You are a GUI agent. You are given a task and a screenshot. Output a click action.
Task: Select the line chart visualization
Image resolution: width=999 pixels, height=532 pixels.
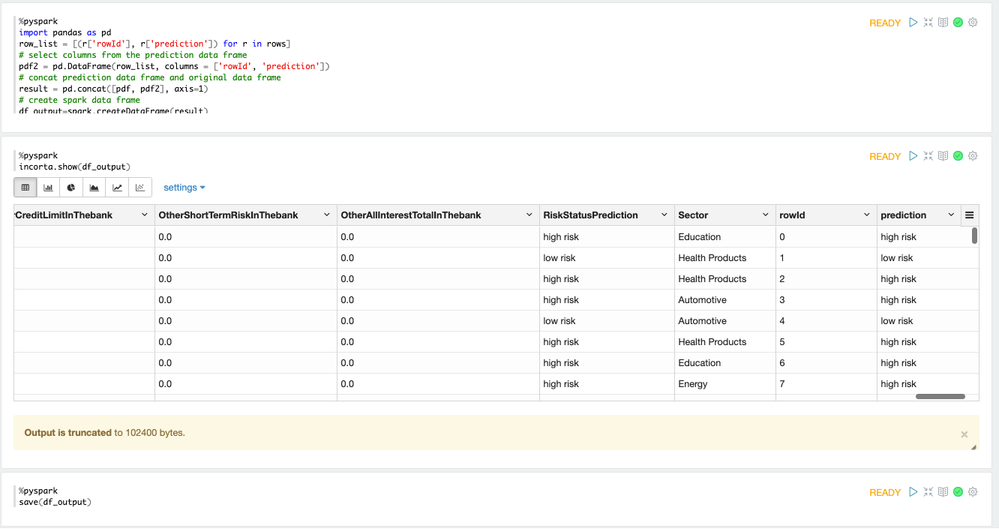tap(117, 187)
